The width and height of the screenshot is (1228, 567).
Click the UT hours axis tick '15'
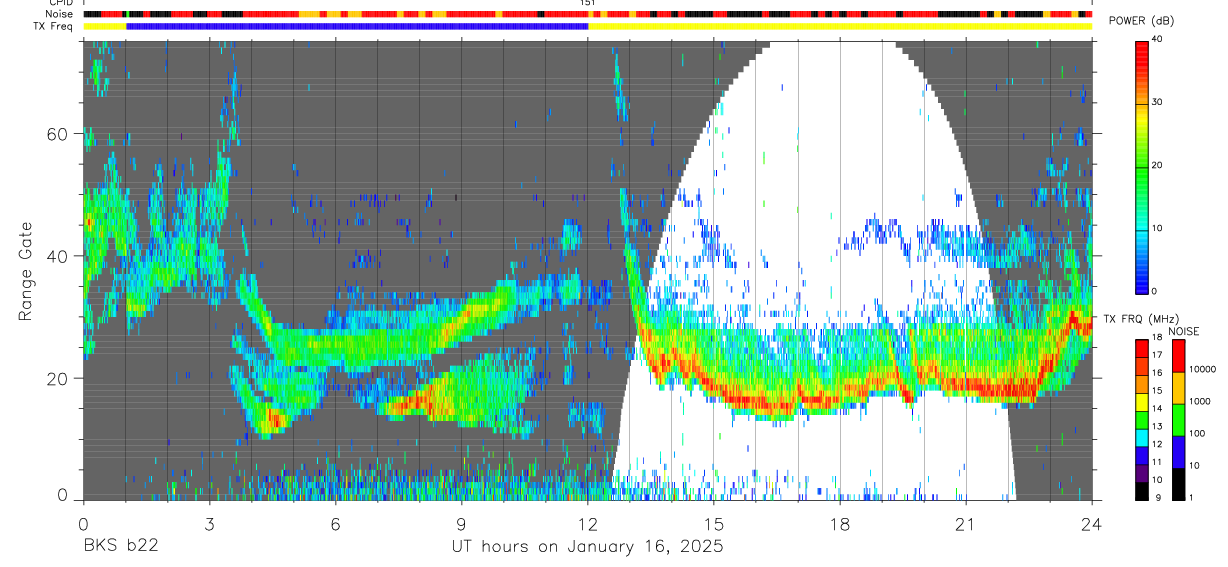point(714,523)
